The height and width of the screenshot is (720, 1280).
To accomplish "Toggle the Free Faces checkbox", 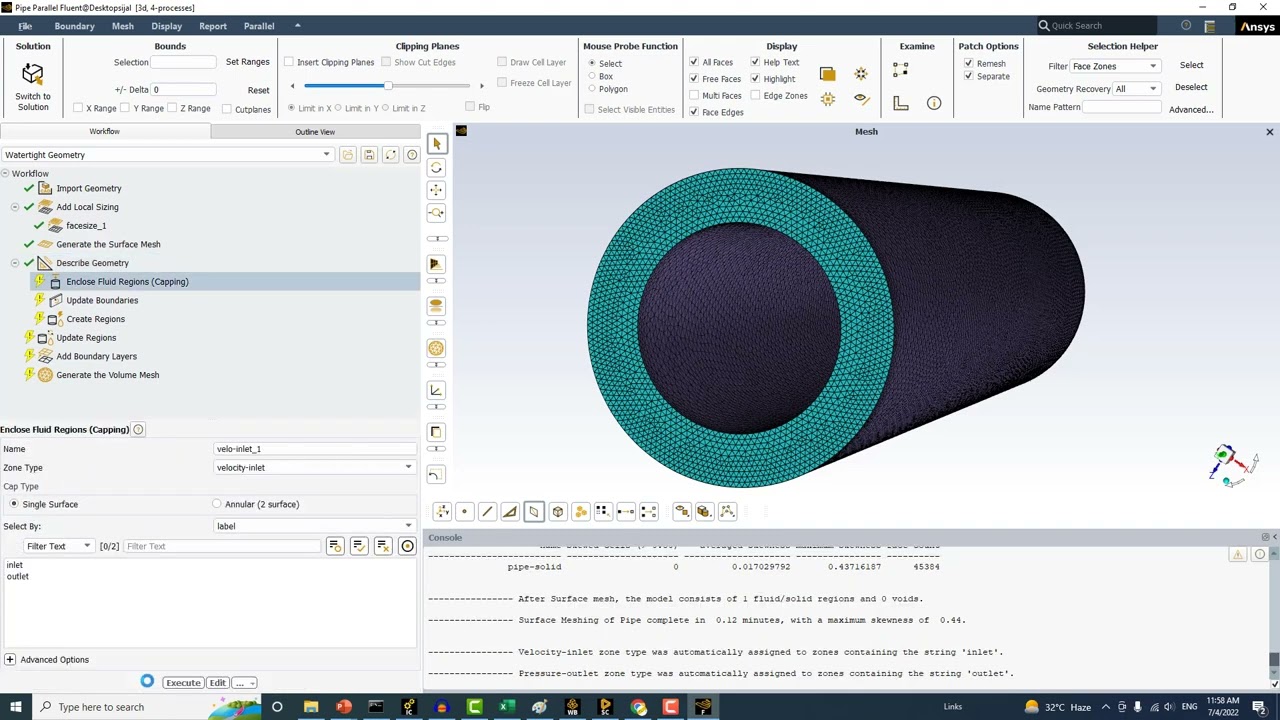I will [x=694, y=79].
